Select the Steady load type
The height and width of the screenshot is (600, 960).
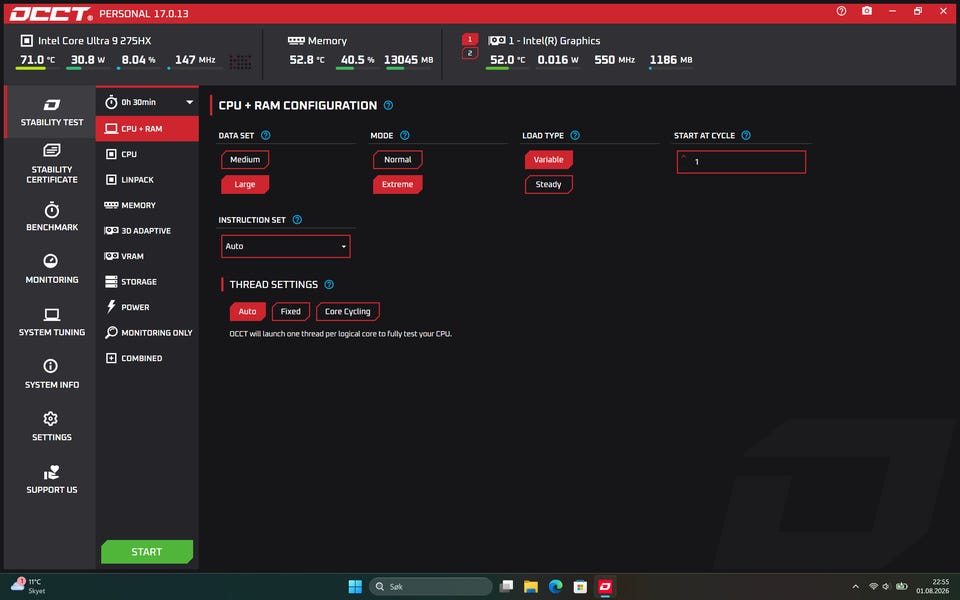click(x=549, y=184)
